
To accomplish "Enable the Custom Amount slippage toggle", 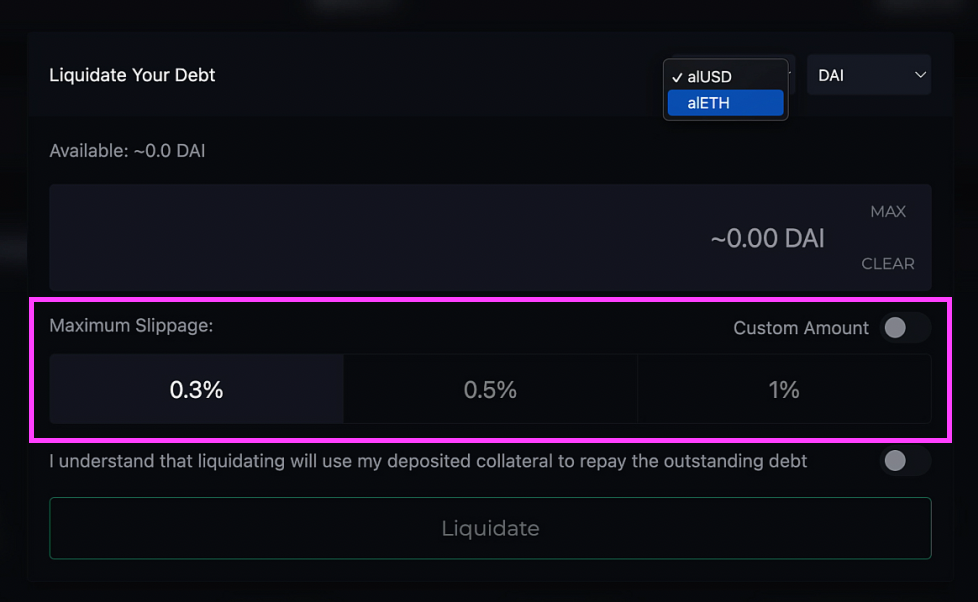I will tap(905, 328).
